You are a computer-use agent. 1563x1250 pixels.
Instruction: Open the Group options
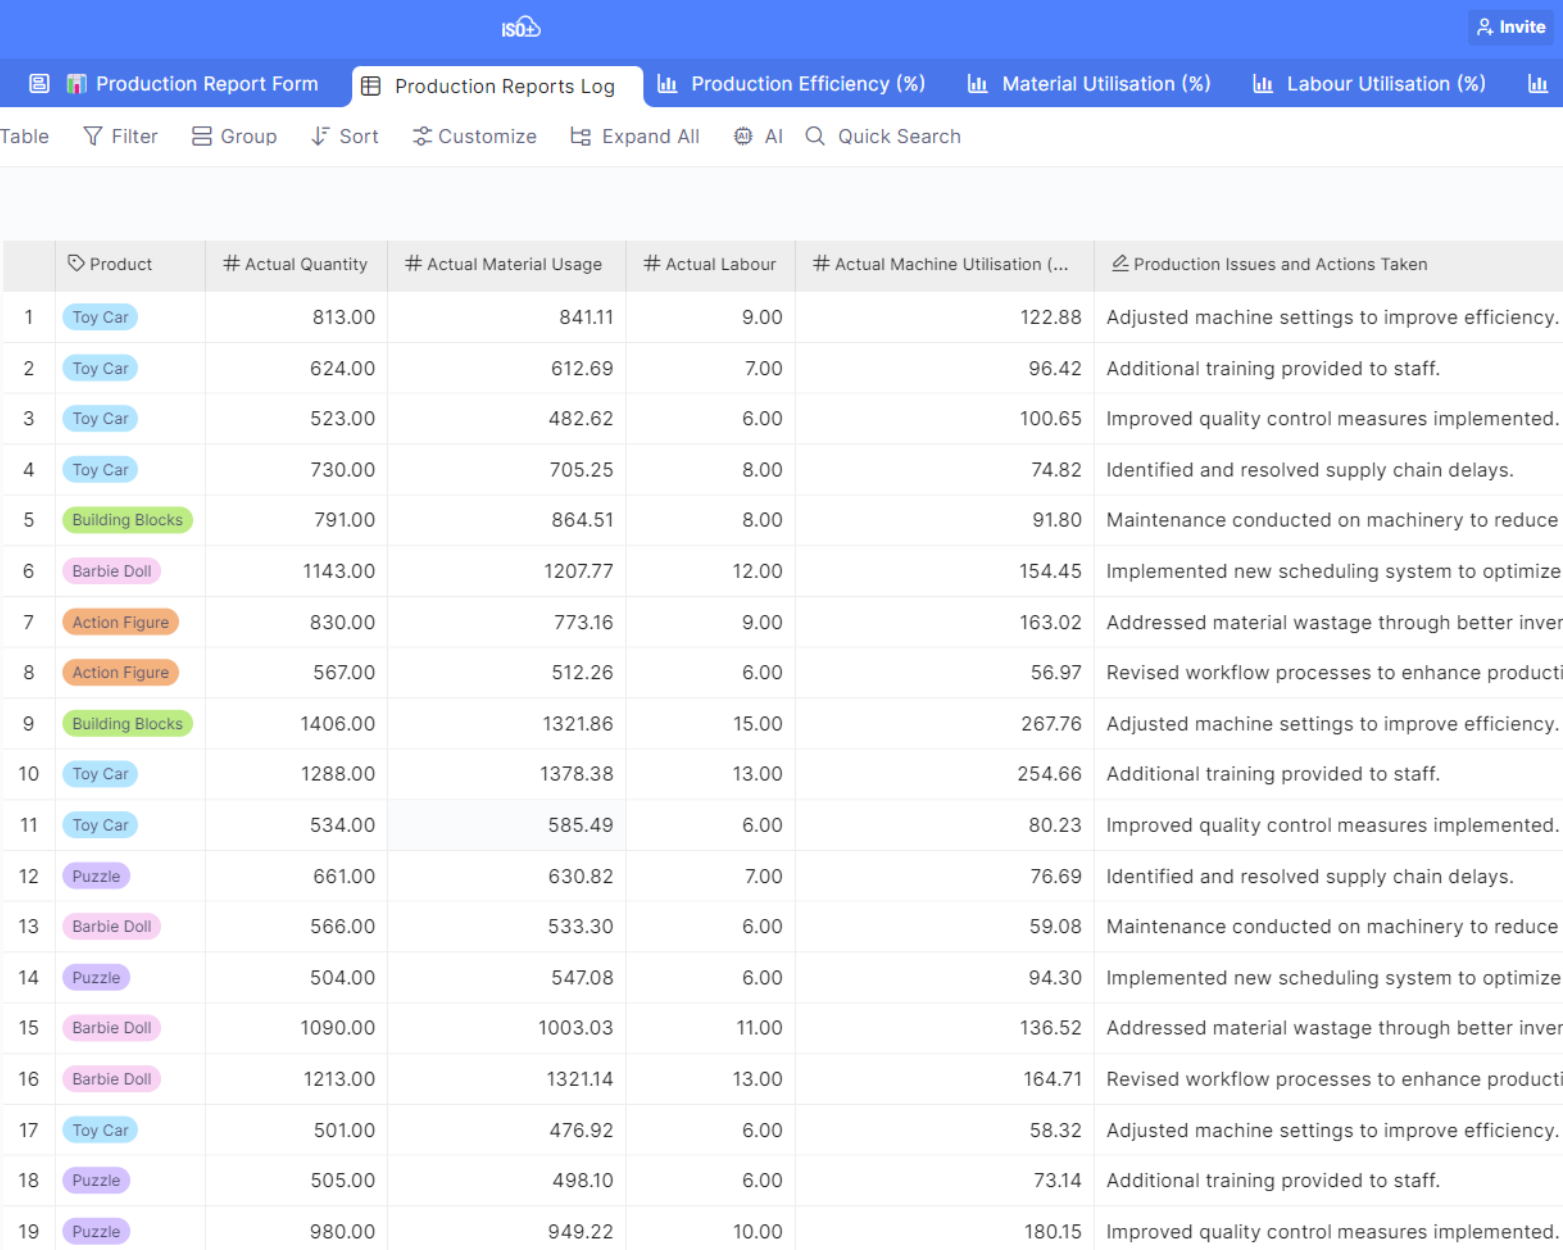tap(234, 136)
